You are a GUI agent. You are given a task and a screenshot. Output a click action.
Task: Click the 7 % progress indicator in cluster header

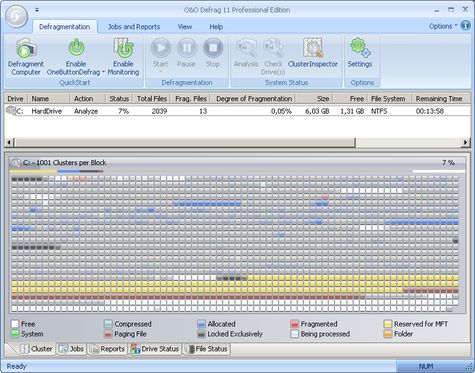coord(449,163)
